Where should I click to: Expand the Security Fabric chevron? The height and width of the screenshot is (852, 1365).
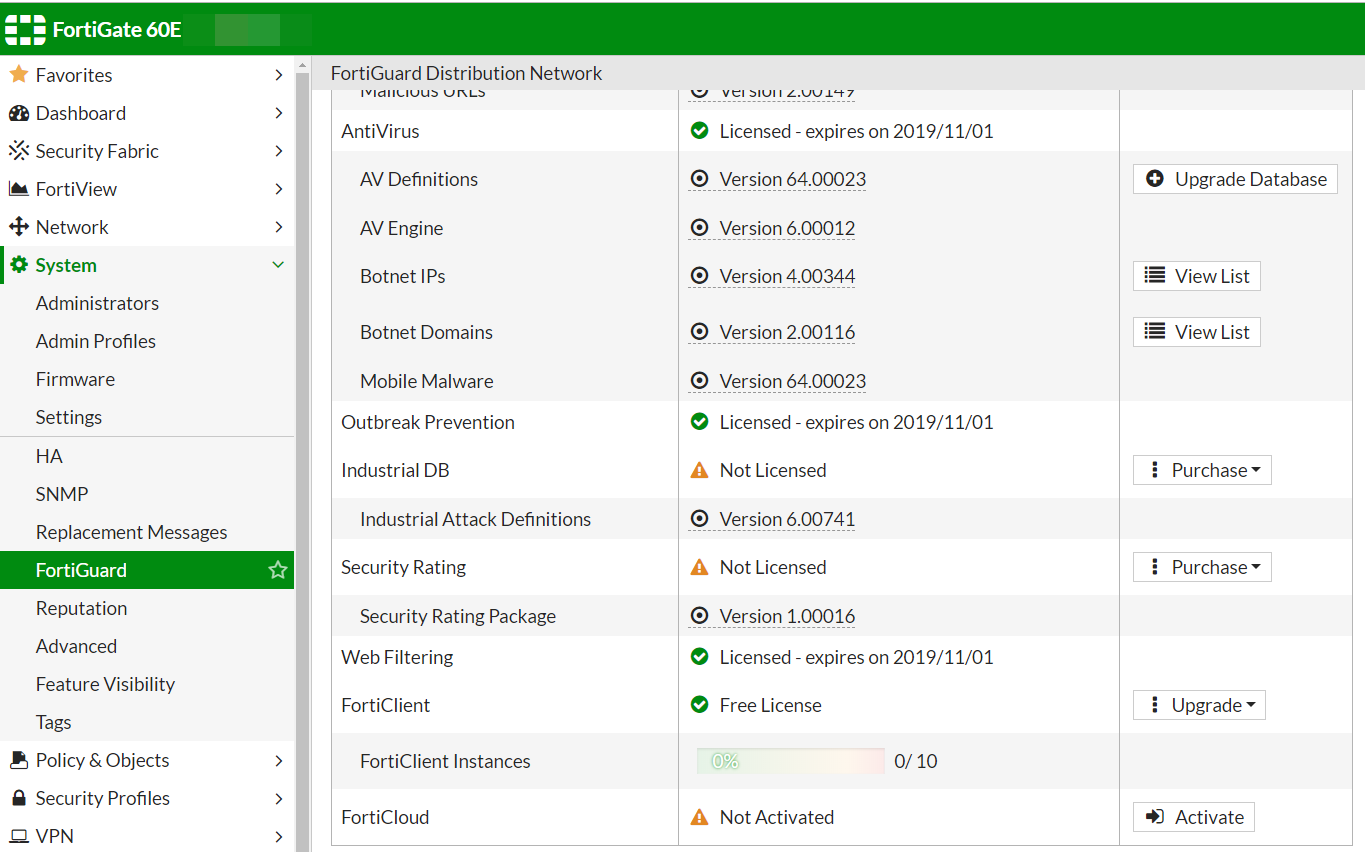click(x=279, y=151)
